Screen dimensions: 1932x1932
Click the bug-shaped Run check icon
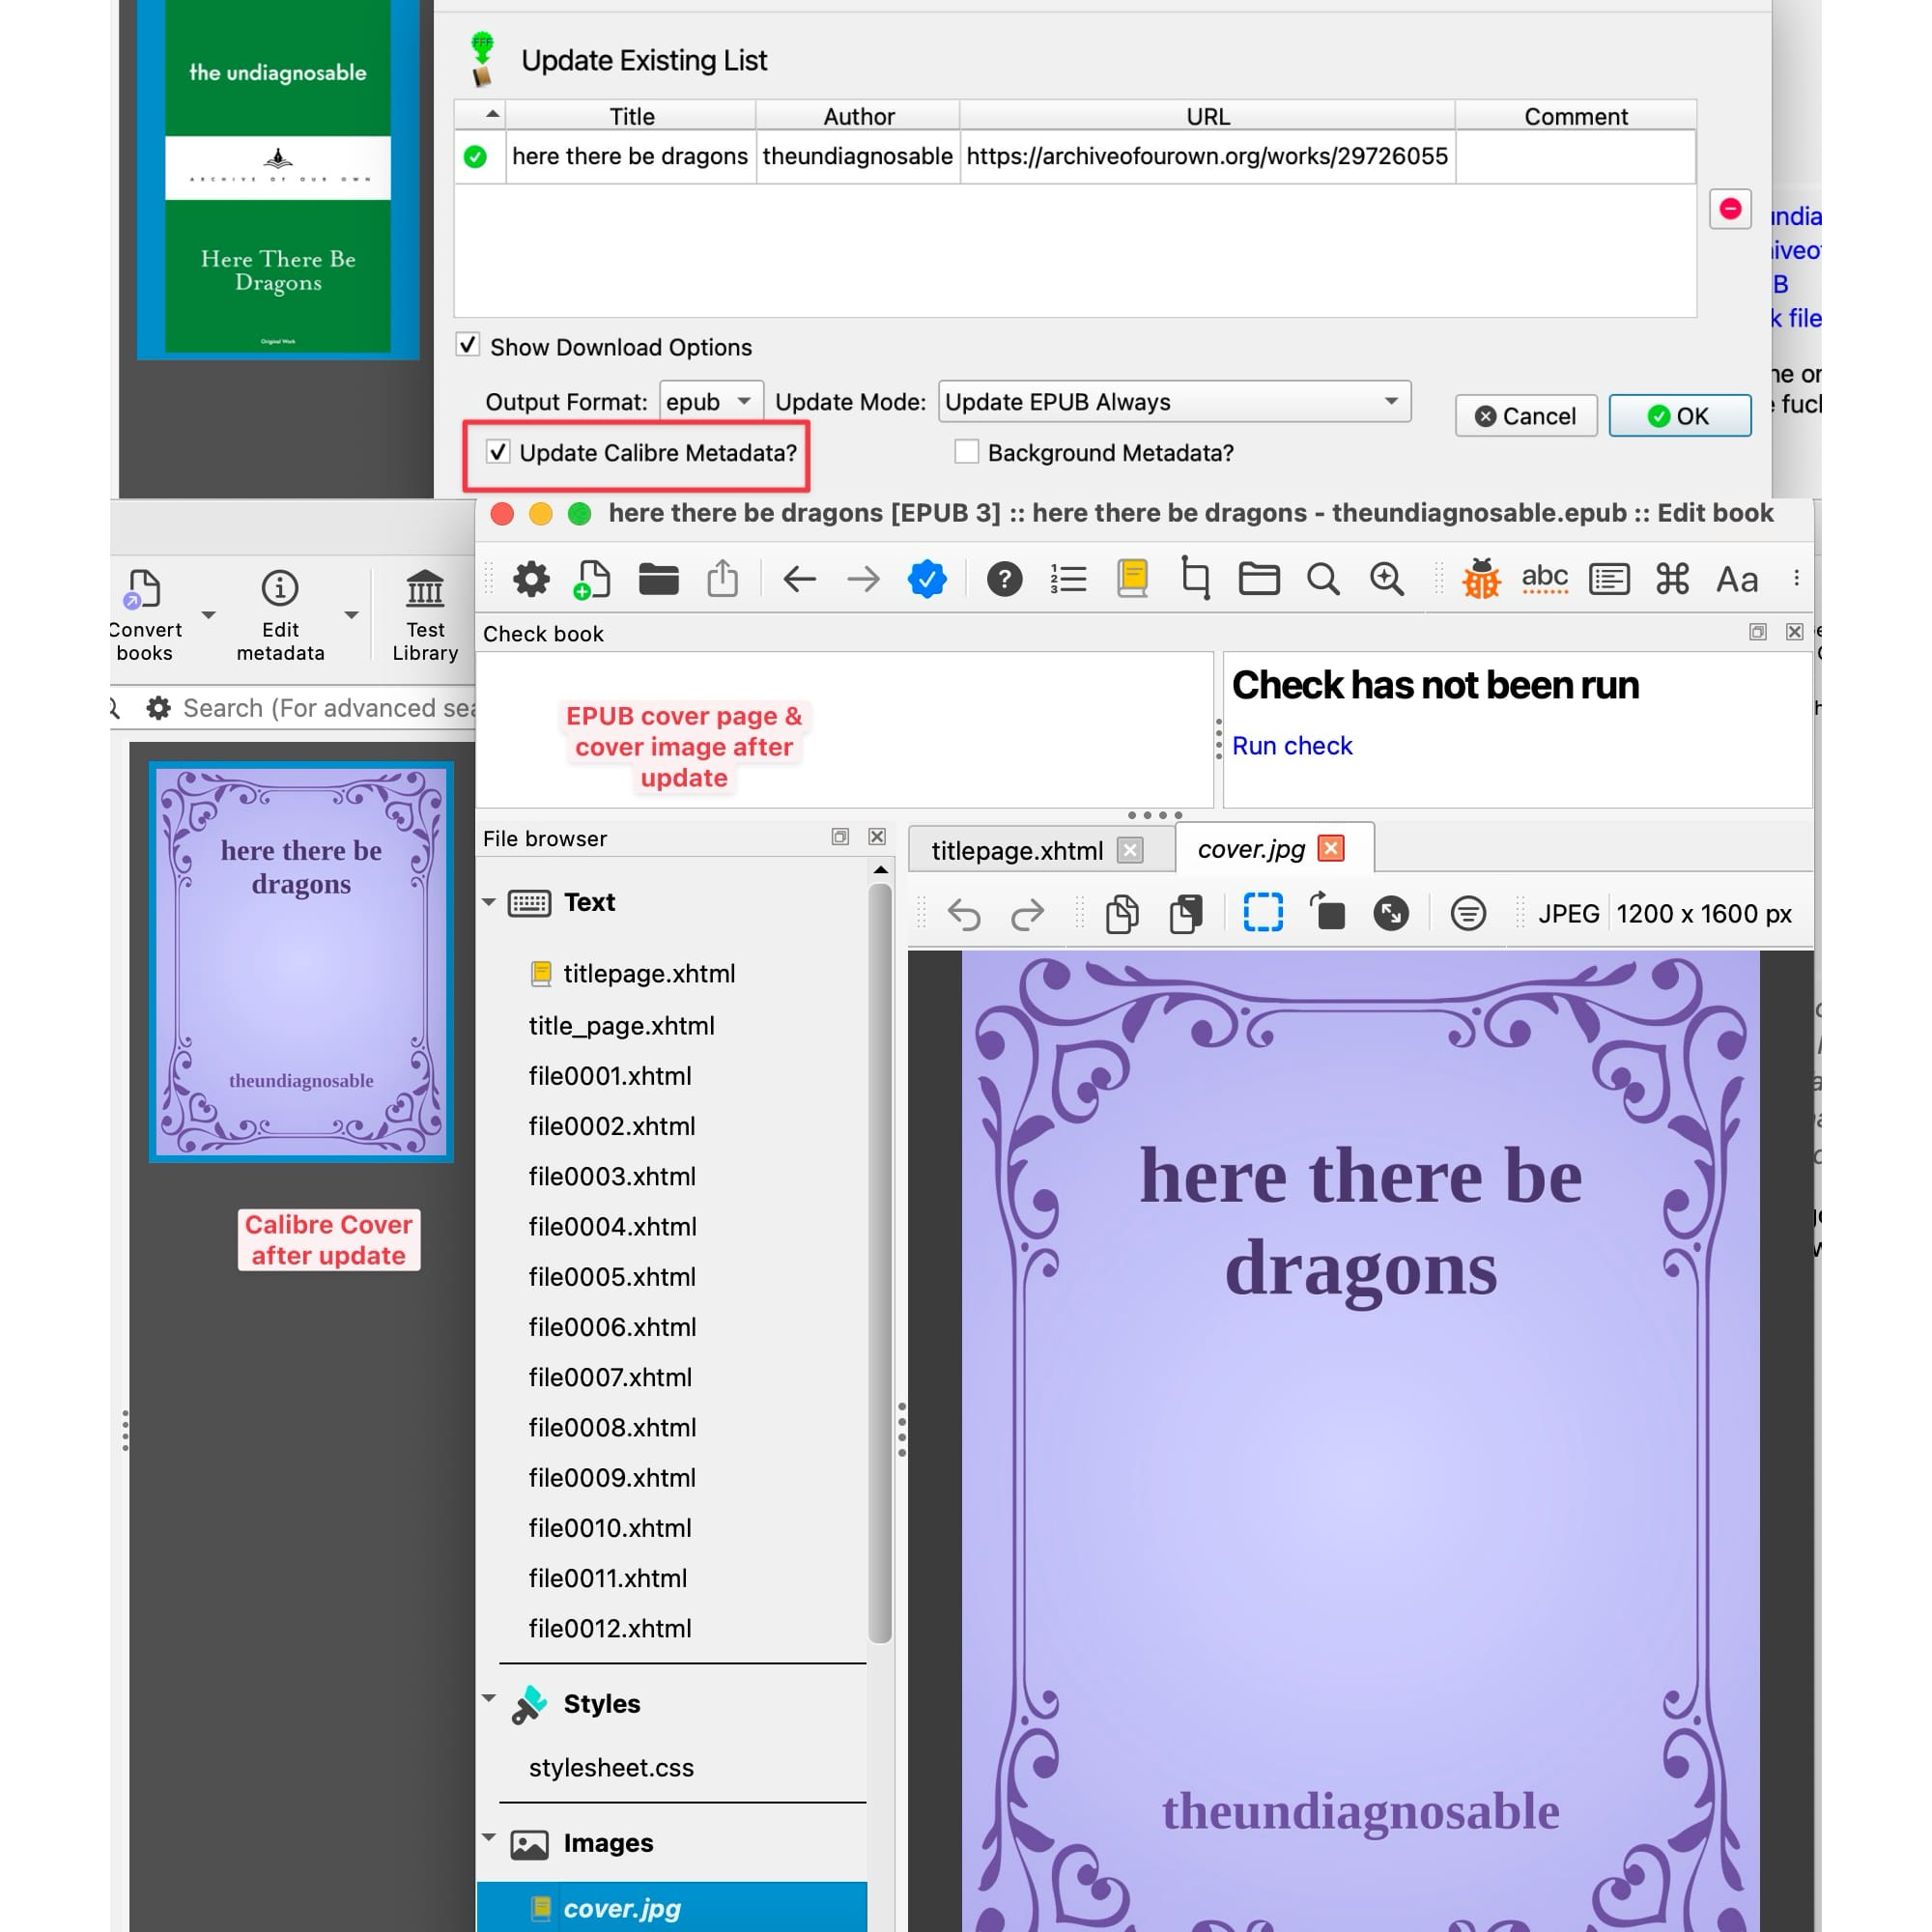pos(1481,579)
